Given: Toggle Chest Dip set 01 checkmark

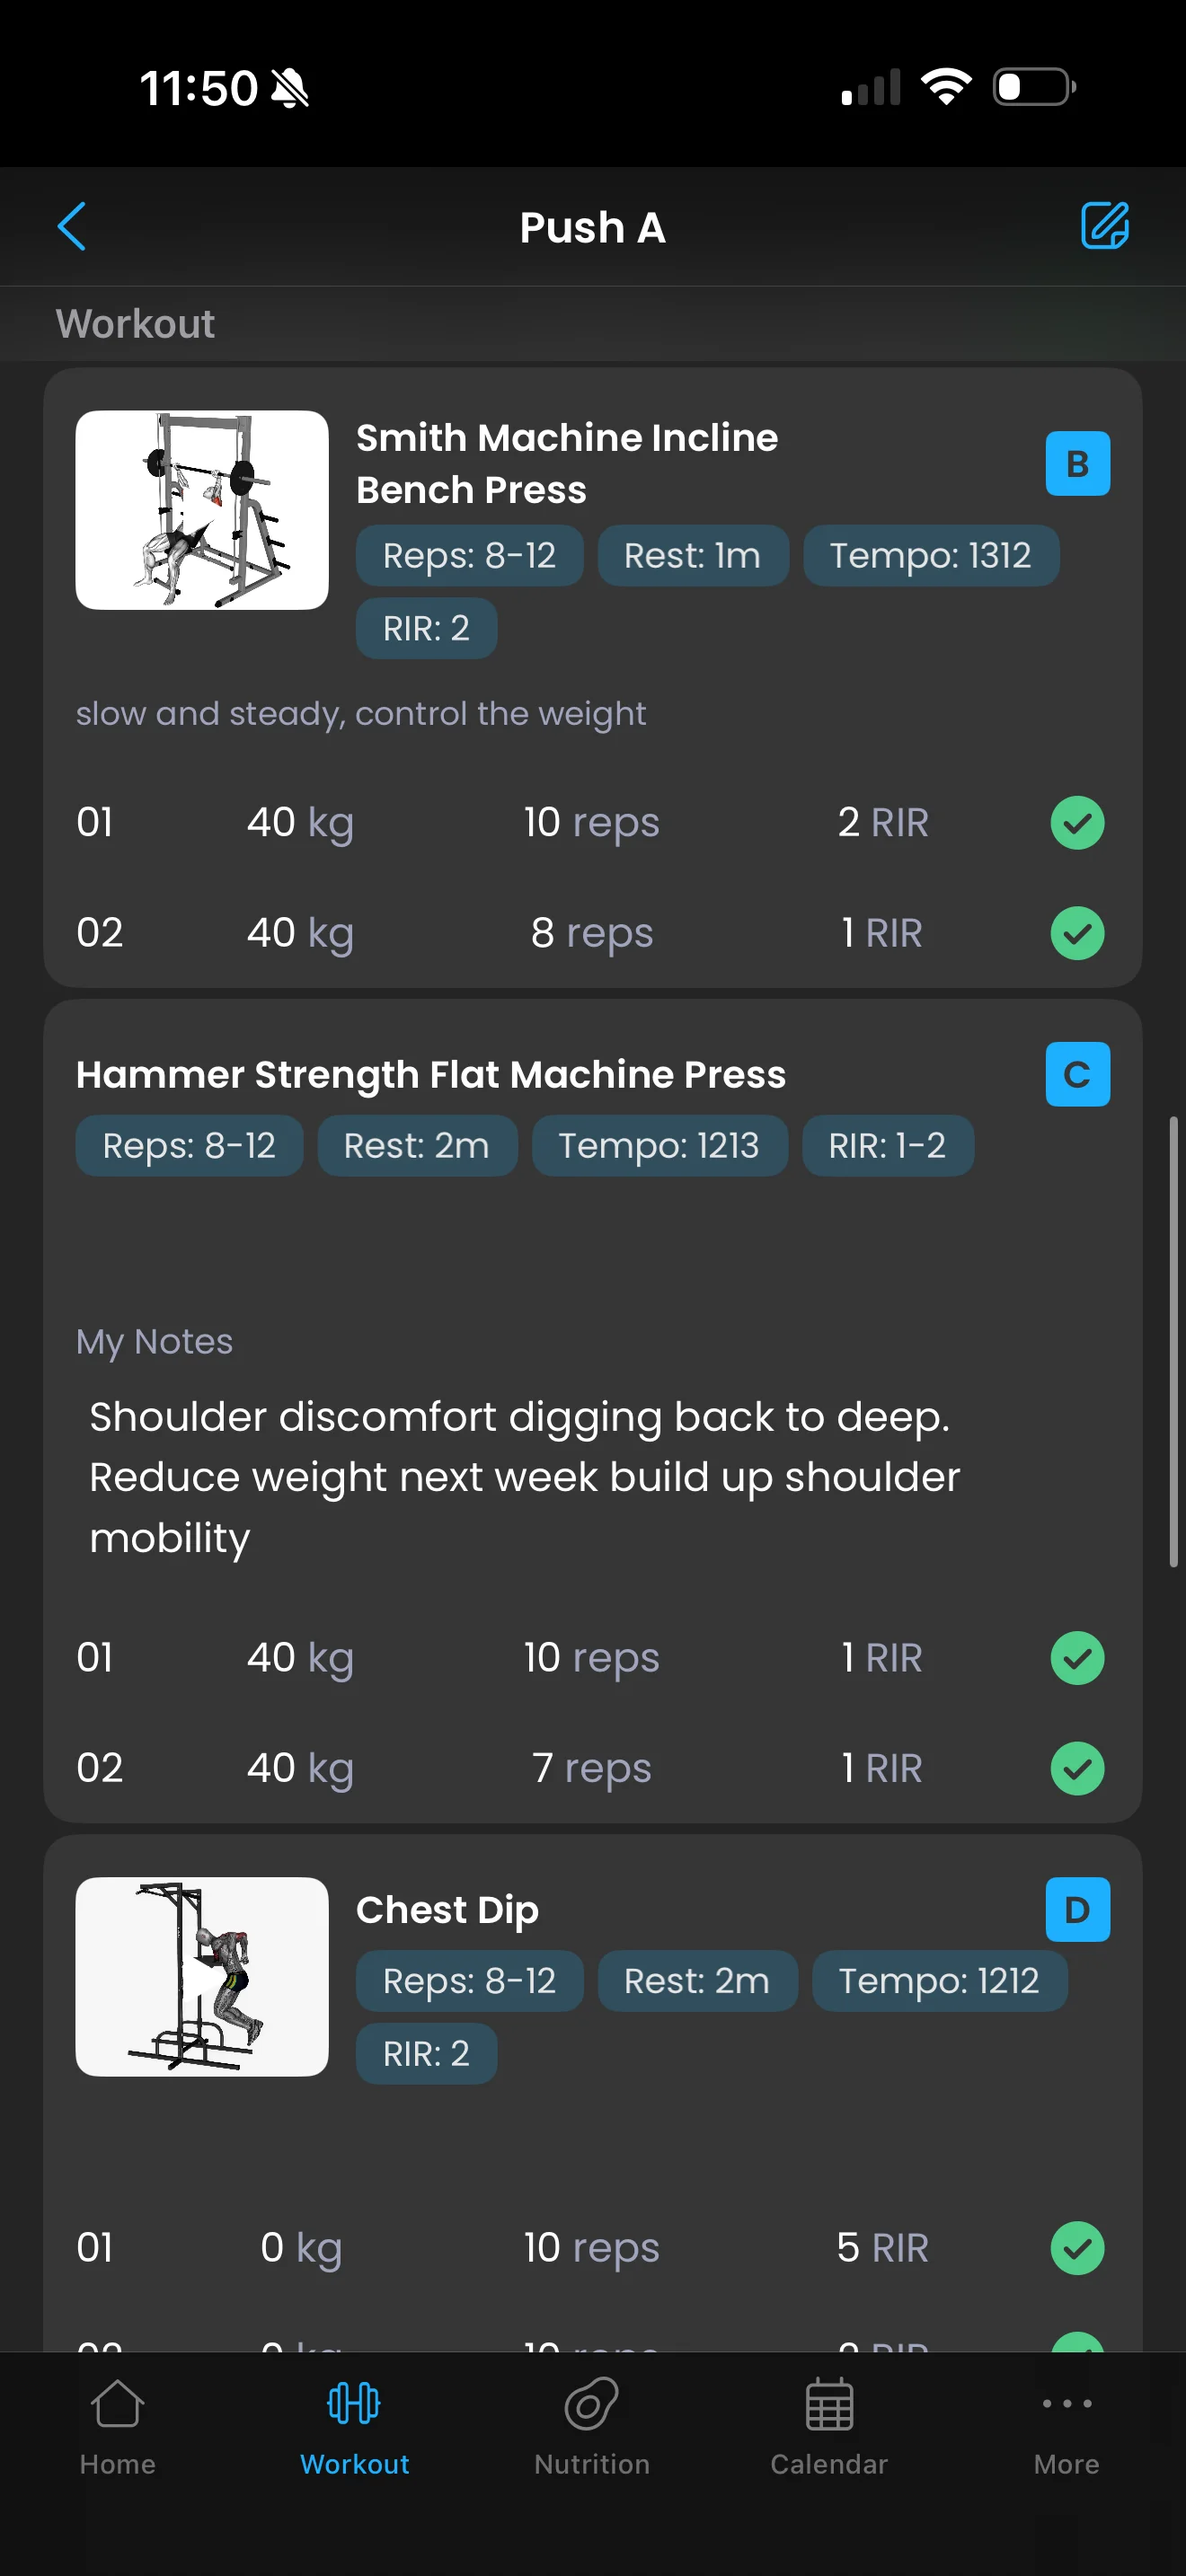Looking at the screenshot, I should tap(1077, 2248).
